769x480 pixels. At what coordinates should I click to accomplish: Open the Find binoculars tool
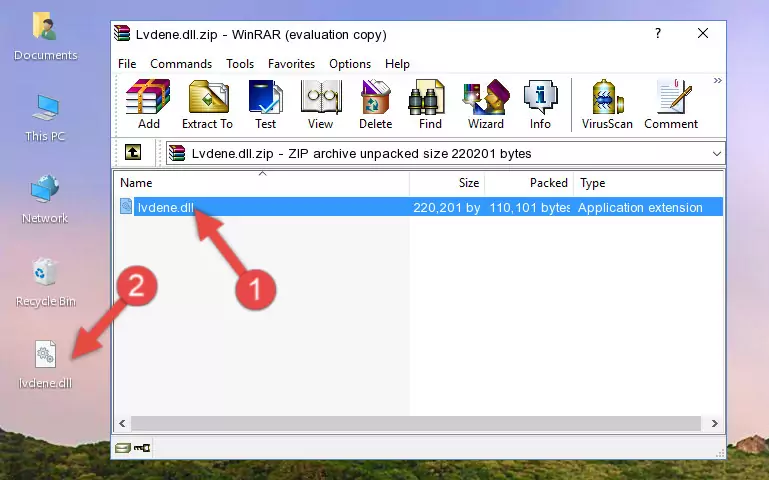tap(430, 104)
